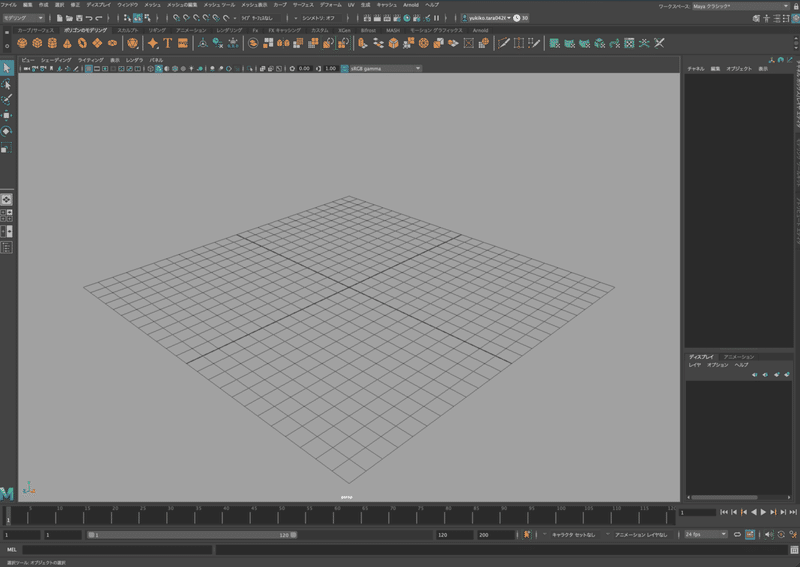Click frame 60 on the time slider

click(x=337, y=515)
